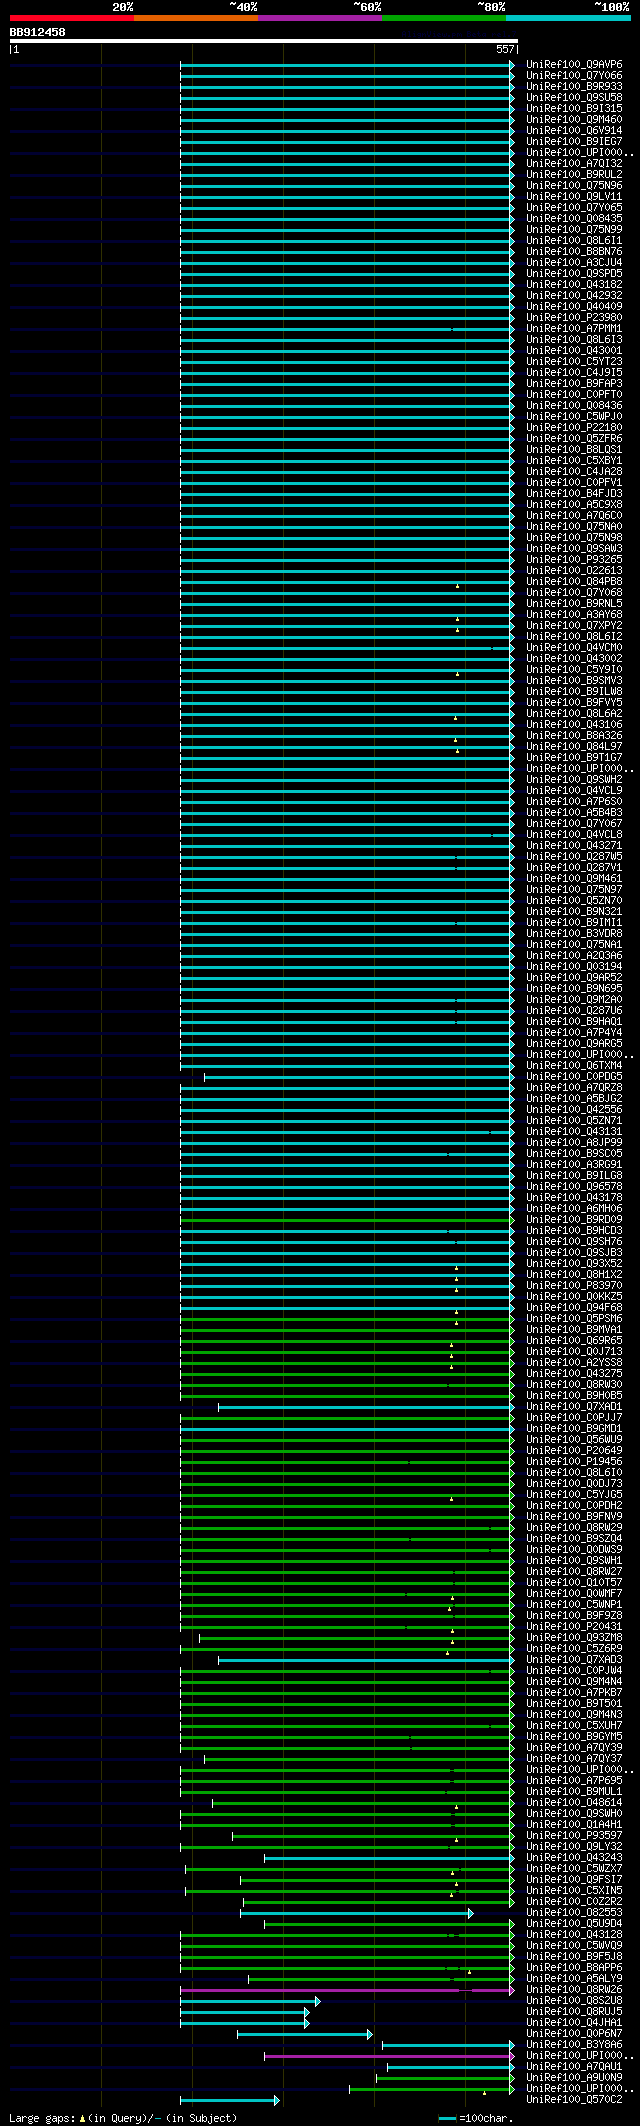Open hit UniRef100_B9R933

click(x=574, y=86)
